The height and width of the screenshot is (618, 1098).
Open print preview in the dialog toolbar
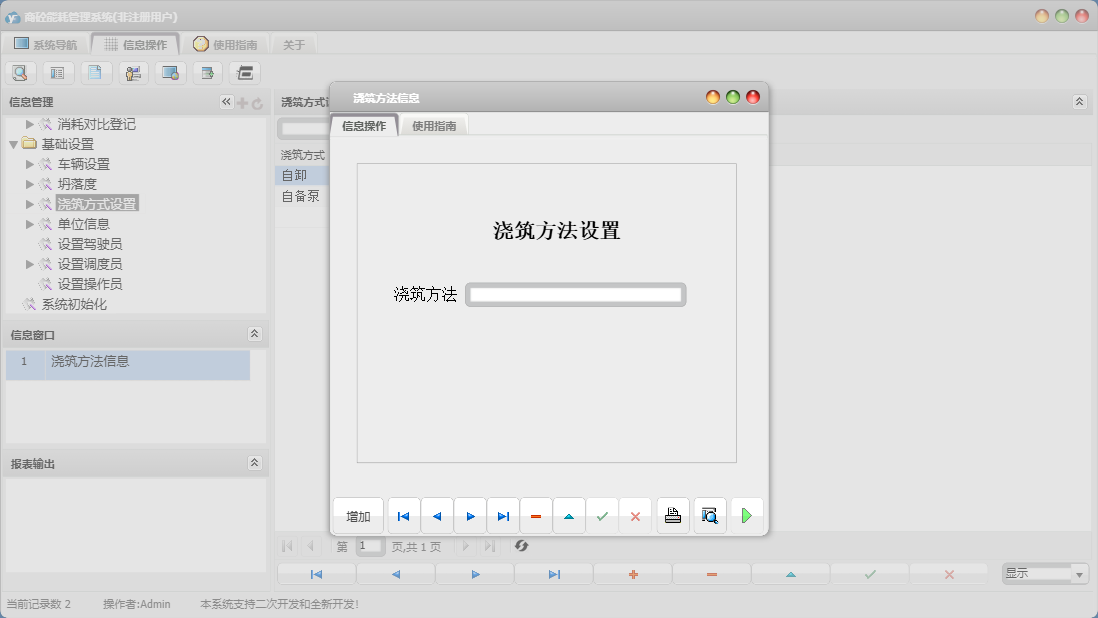click(x=709, y=515)
